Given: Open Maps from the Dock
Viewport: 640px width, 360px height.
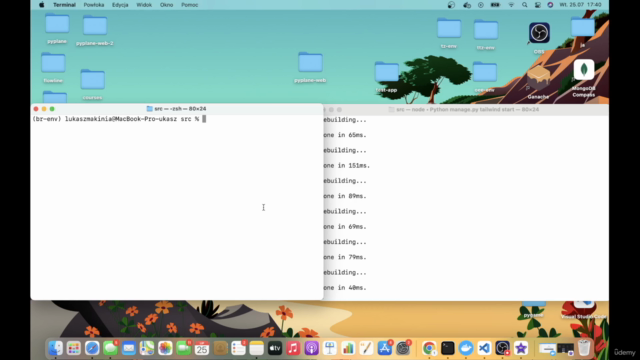Looking at the screenshot, I should (147, 348).
